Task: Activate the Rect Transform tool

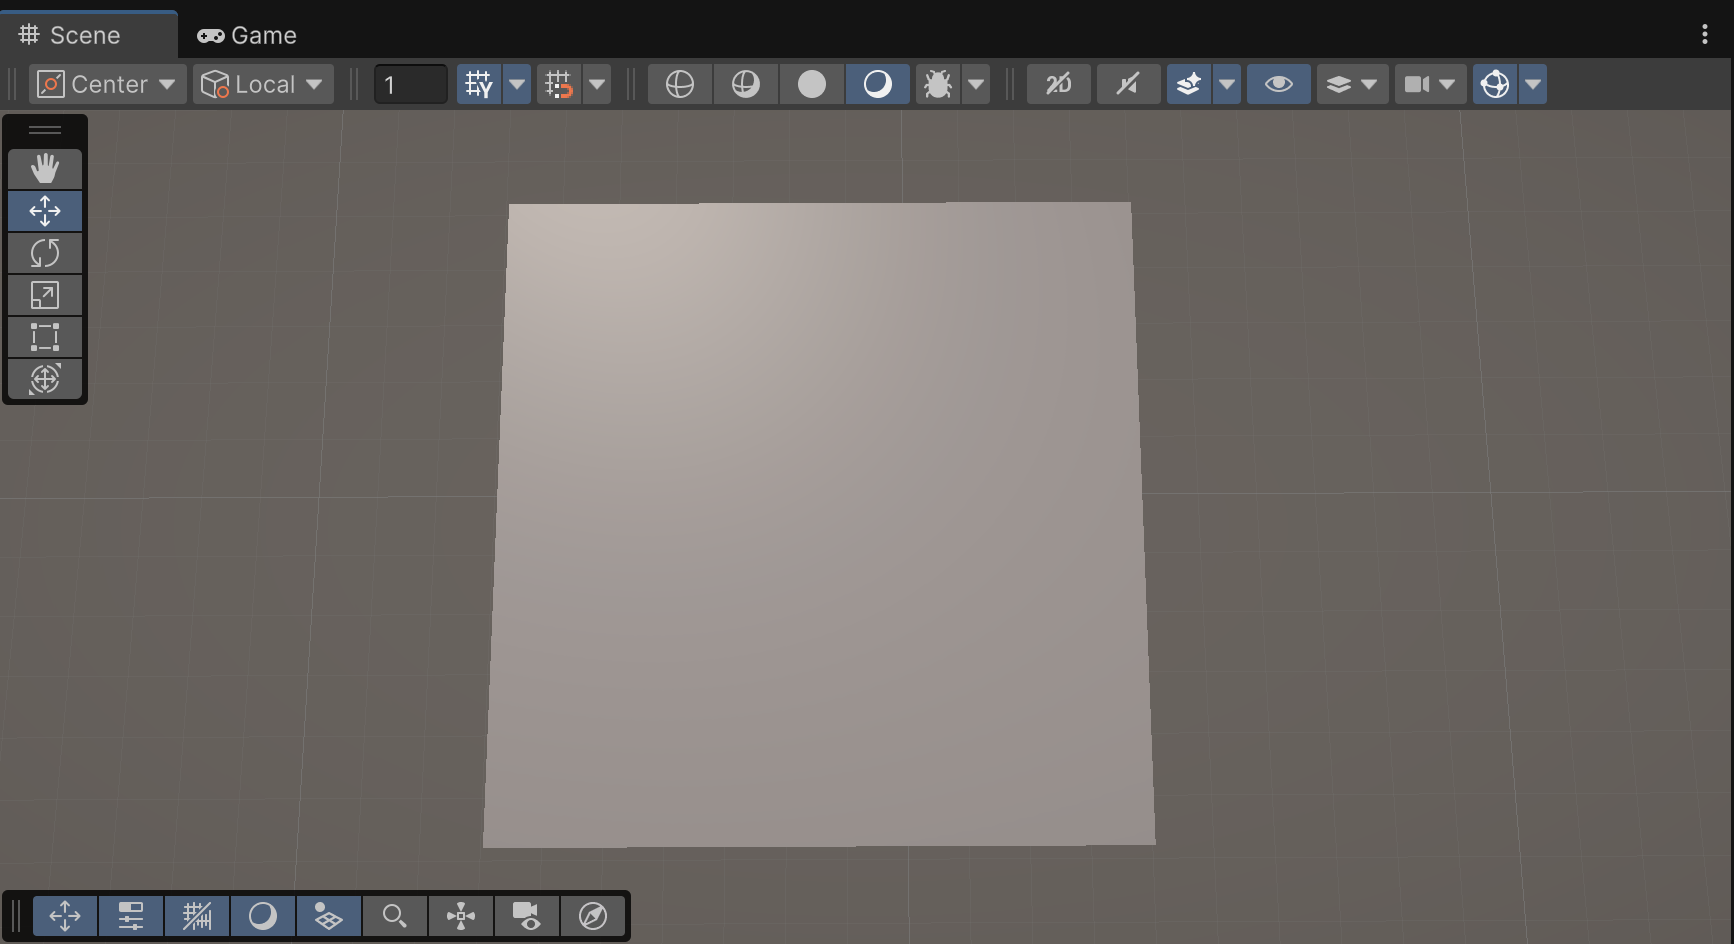Action: [x=45, y=337]
